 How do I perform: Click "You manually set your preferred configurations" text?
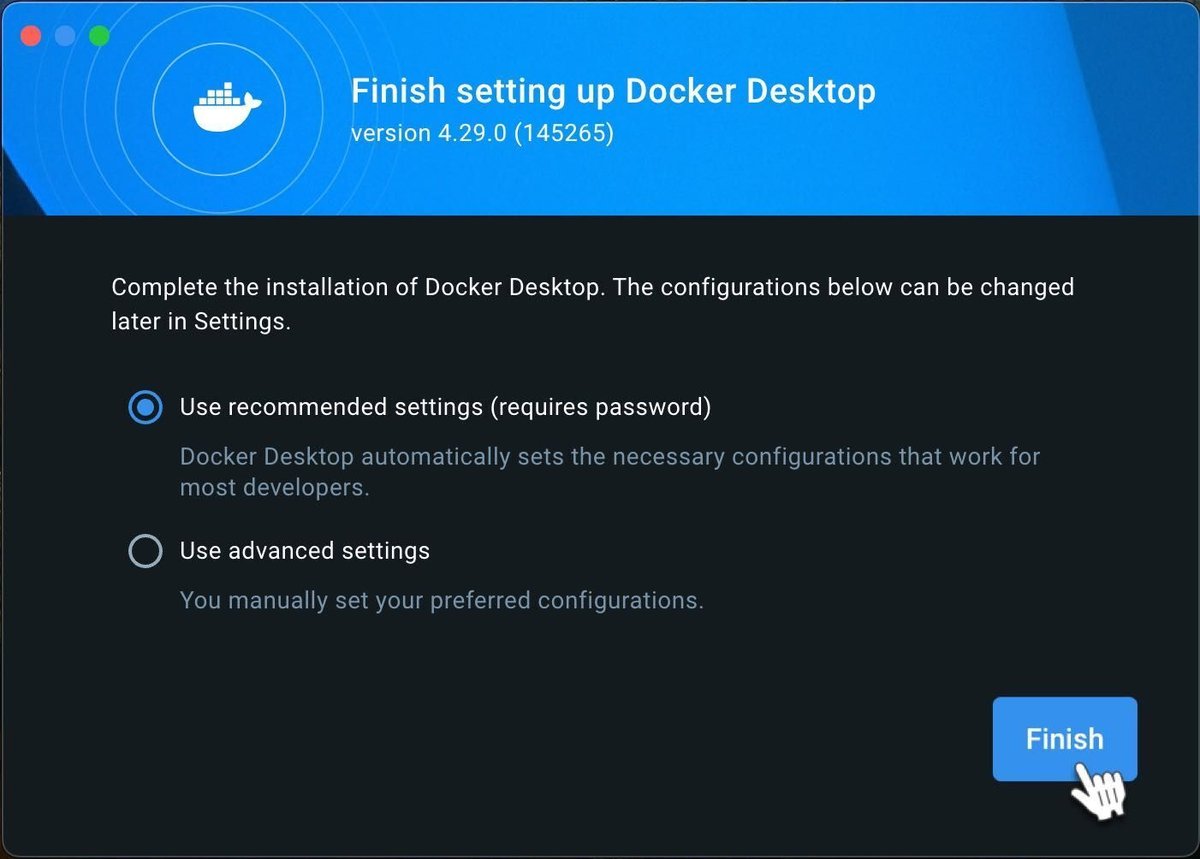click(441, 601)
